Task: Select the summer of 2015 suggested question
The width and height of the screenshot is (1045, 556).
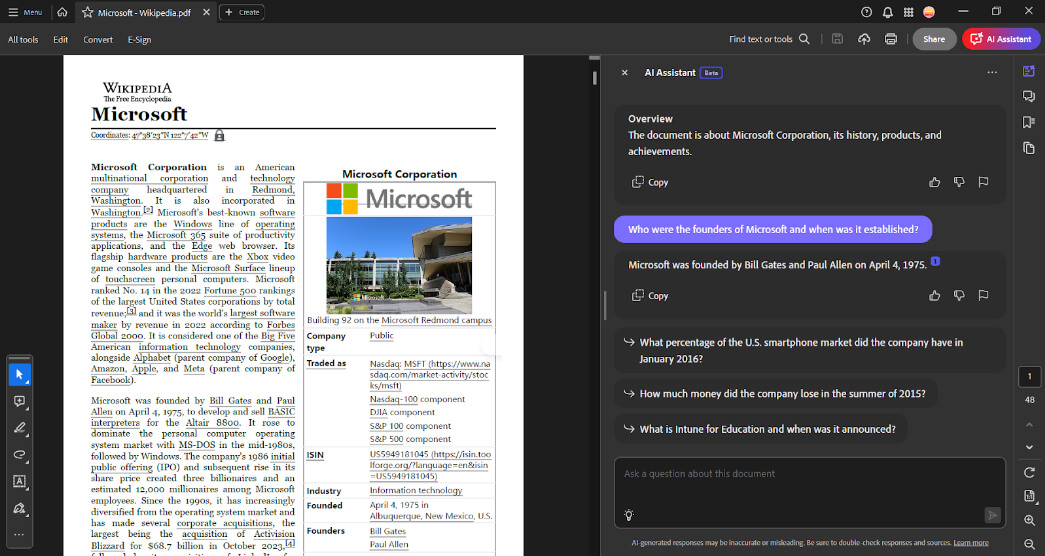Action: tap(775, 393)
